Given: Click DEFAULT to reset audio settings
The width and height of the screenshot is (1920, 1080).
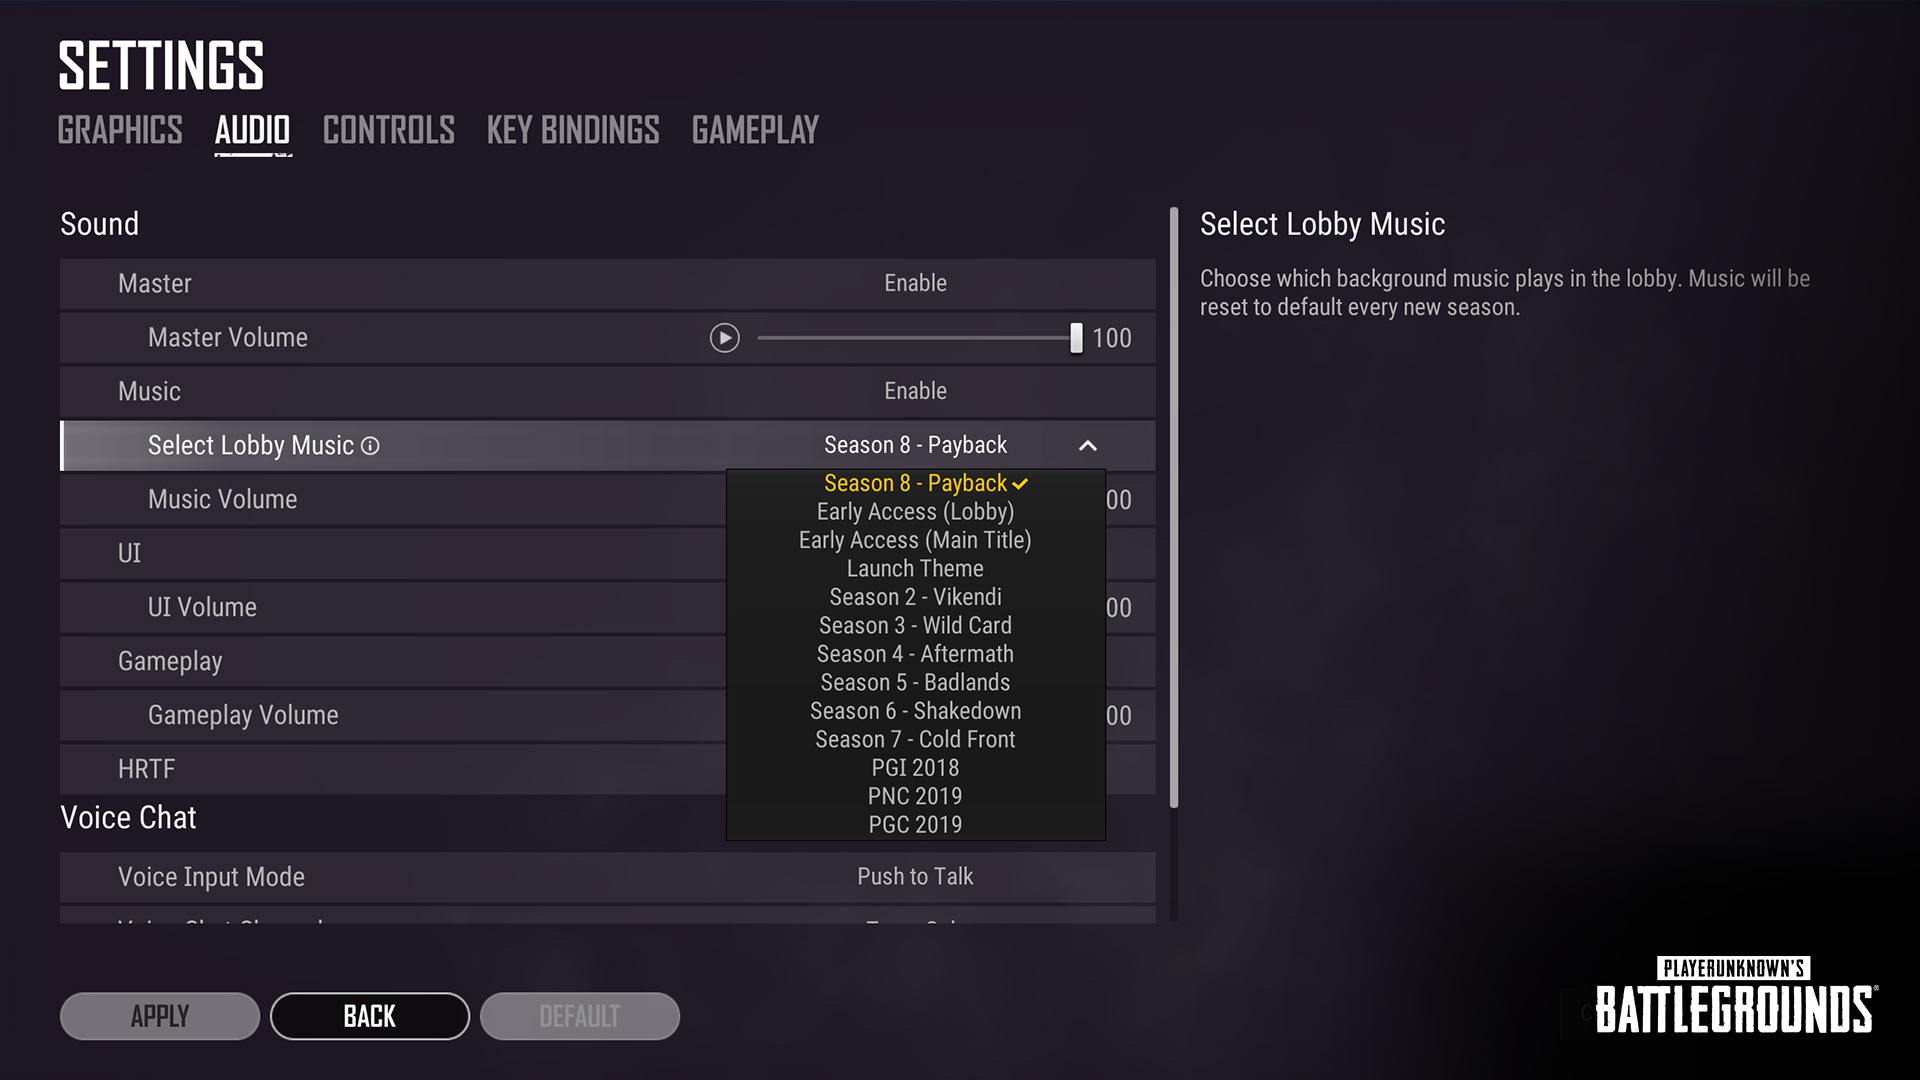Looking at the screenshot, I should coord(580,1015).
